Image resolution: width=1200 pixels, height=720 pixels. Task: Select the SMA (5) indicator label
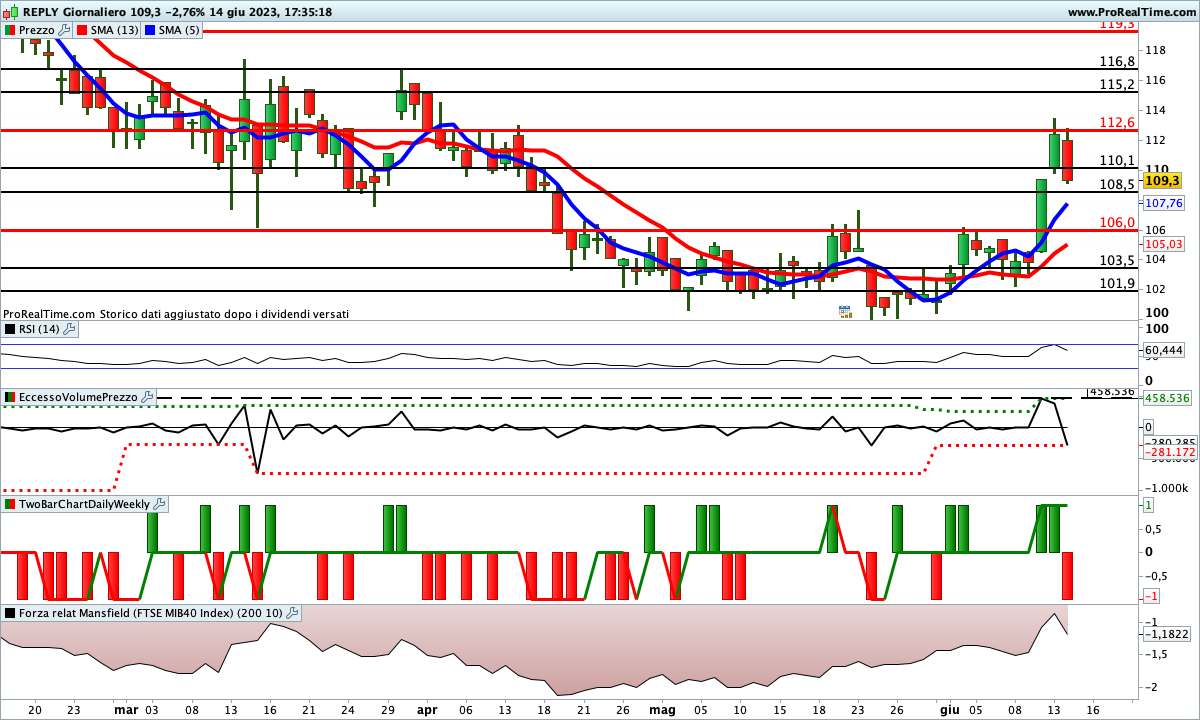tap(179, 30)
